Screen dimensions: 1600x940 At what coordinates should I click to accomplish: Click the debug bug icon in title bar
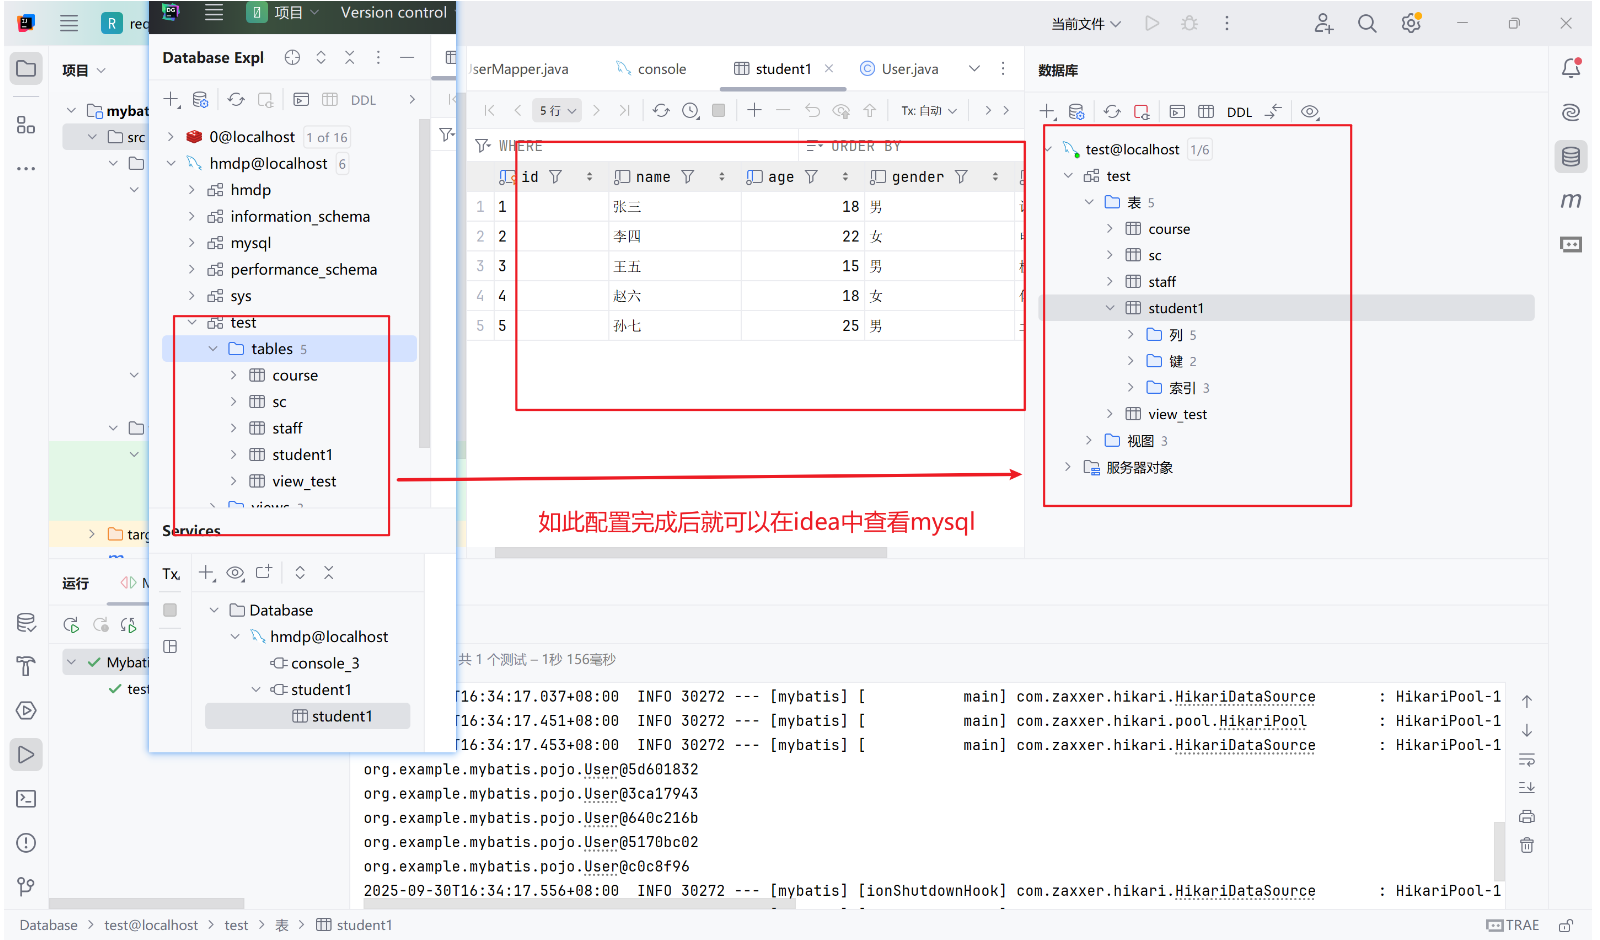[x=1189, y=23]
